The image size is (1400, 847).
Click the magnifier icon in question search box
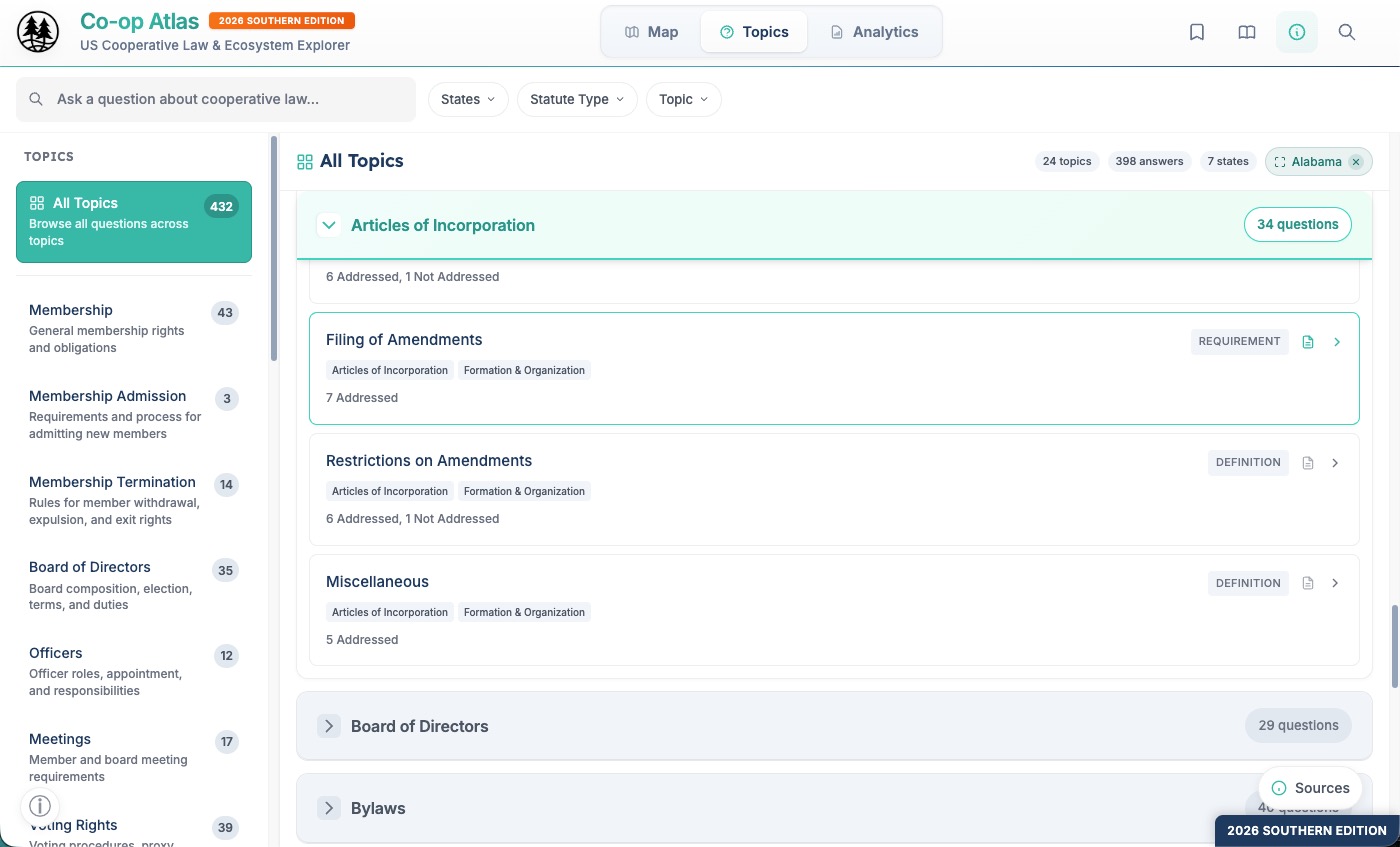36,99
